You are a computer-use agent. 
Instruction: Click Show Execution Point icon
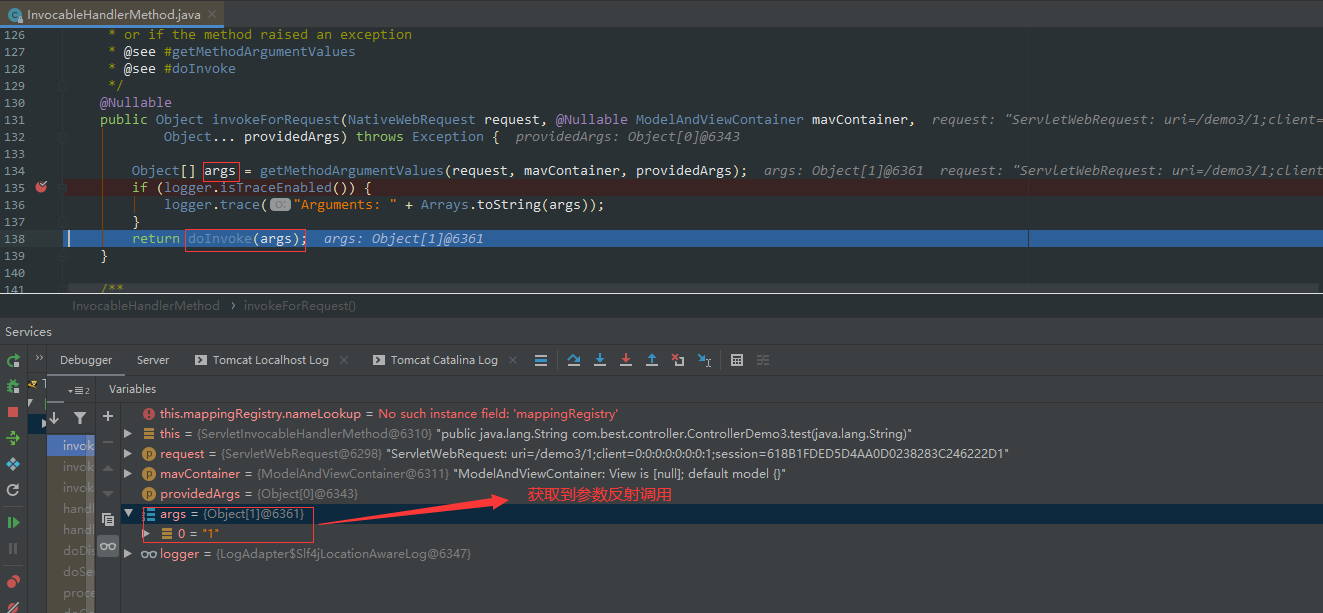pos(541,360)
